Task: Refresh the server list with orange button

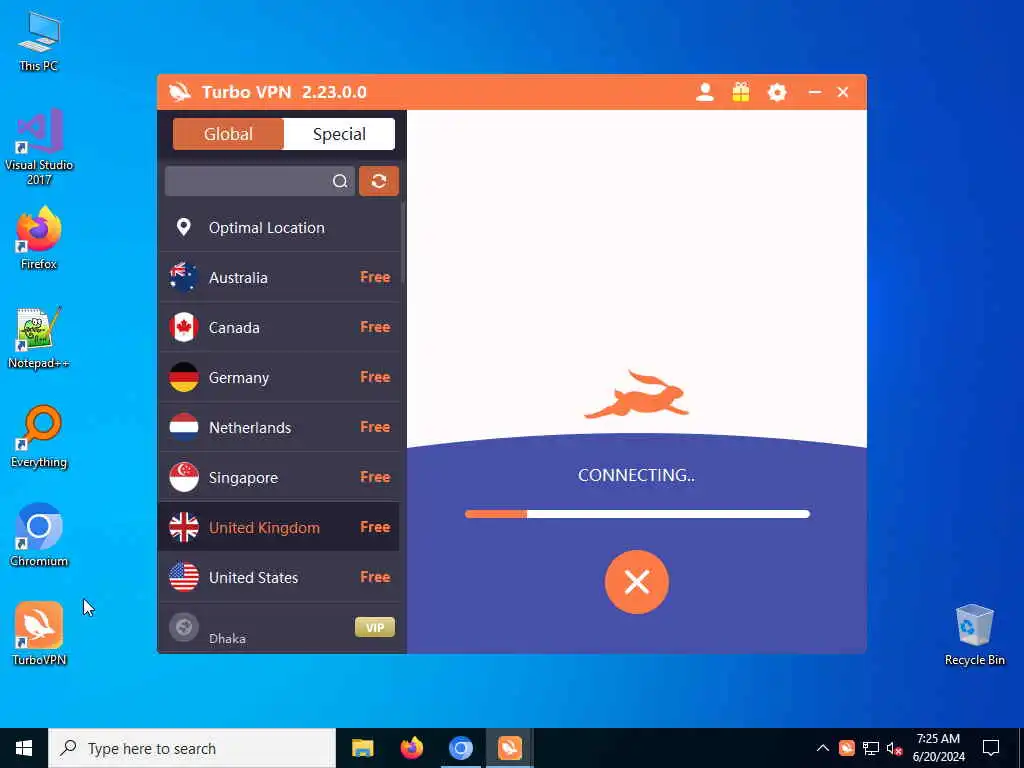Action: coord(379,181)
